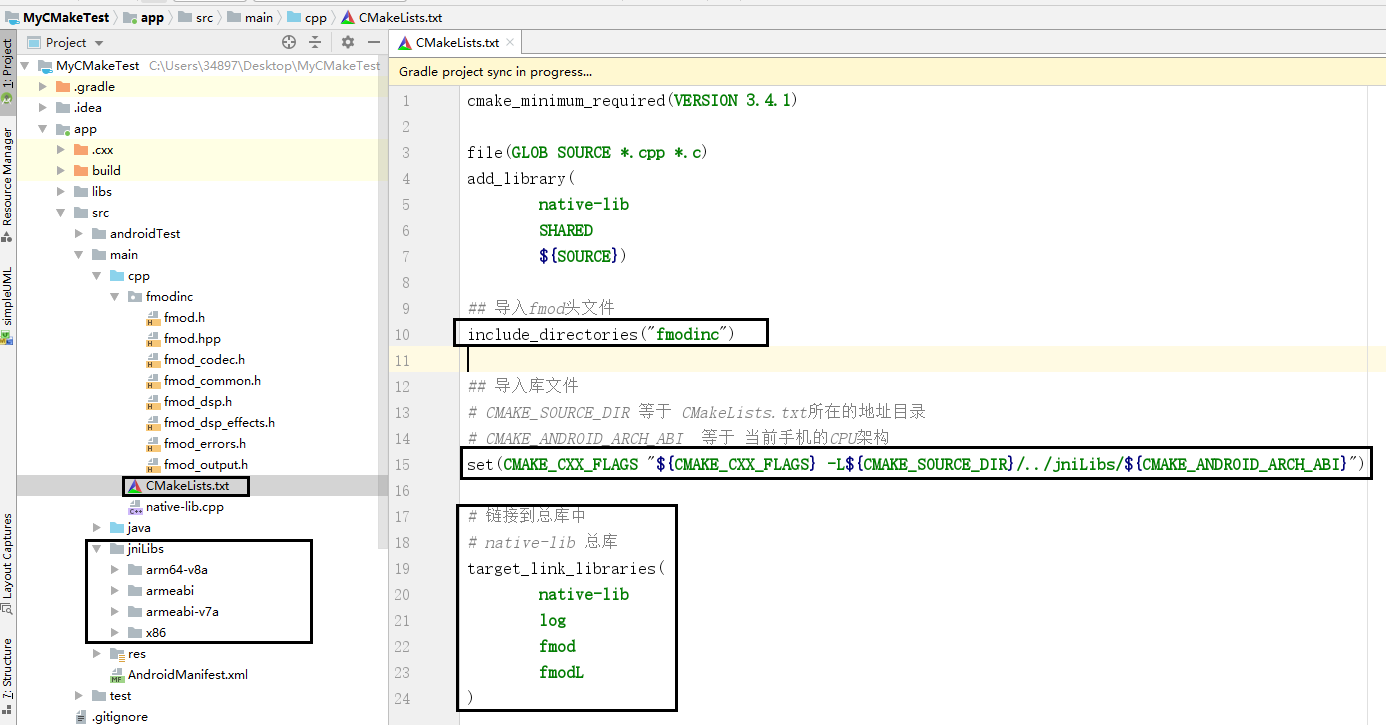Screen dimensions: 1386x725
Task: Select the fmod_common.h file icon
Action: click(x=153, y=381)
